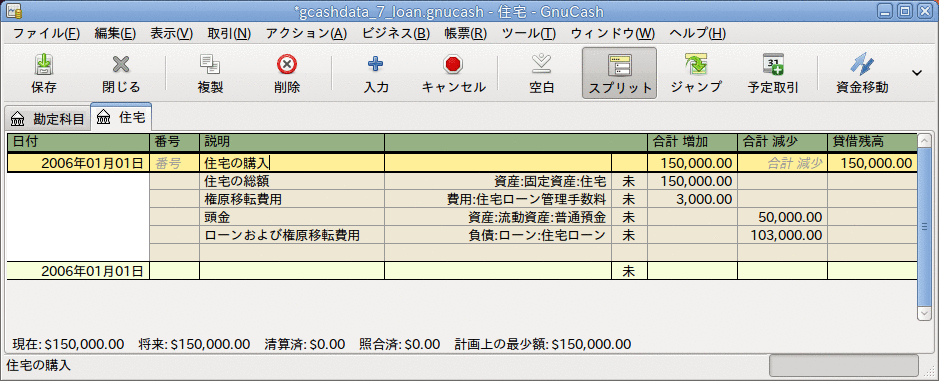This screenshot has width=939, height=381.
Task: Click the status bar progress indicator
Action: (844, 365)
